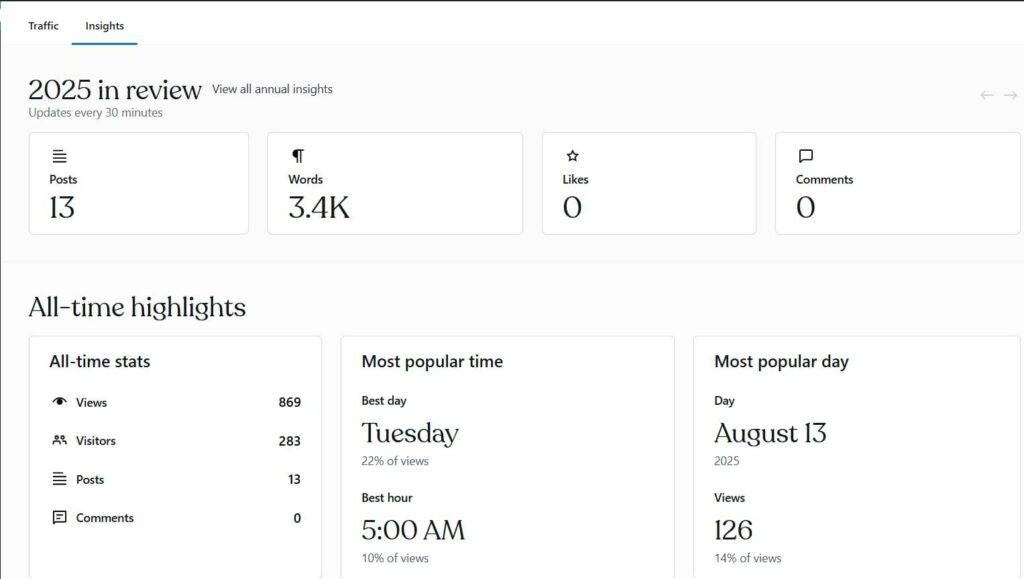Click the Visitors count 283
This screenshot has width=1024, height=579.
coord(289,441)
